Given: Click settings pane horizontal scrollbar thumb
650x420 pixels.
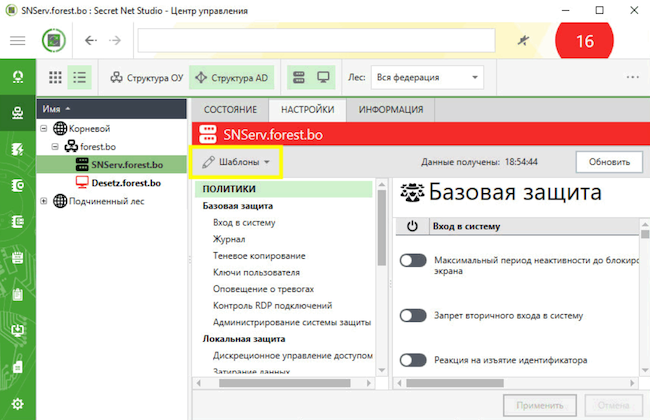Looking at the screenshot, I should click(x=455, y=383).
